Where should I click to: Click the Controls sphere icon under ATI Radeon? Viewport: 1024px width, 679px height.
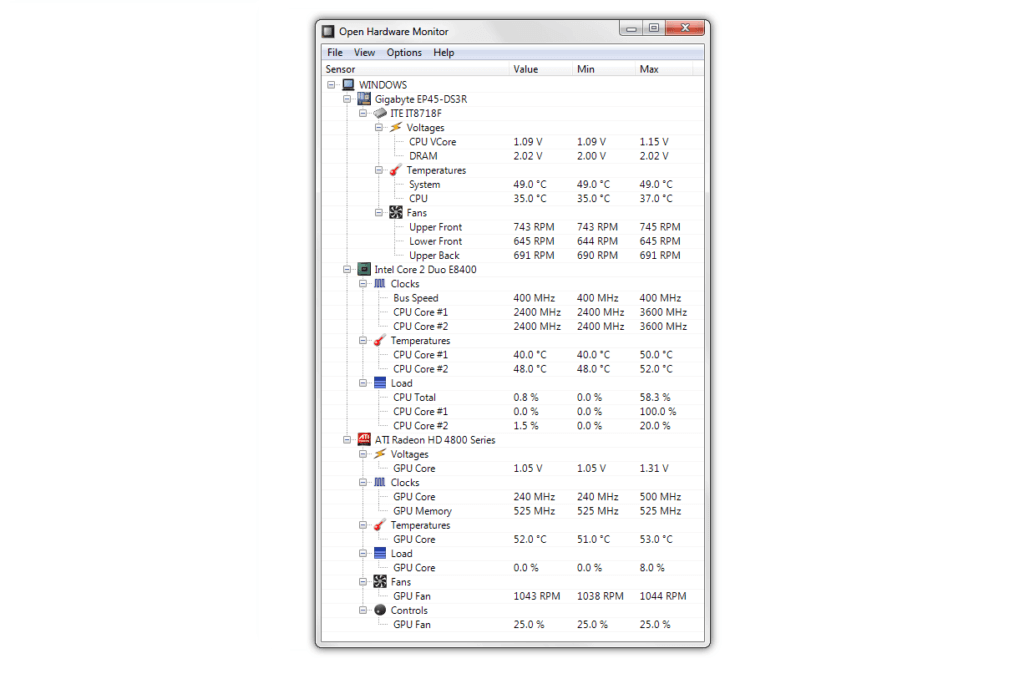380,610
